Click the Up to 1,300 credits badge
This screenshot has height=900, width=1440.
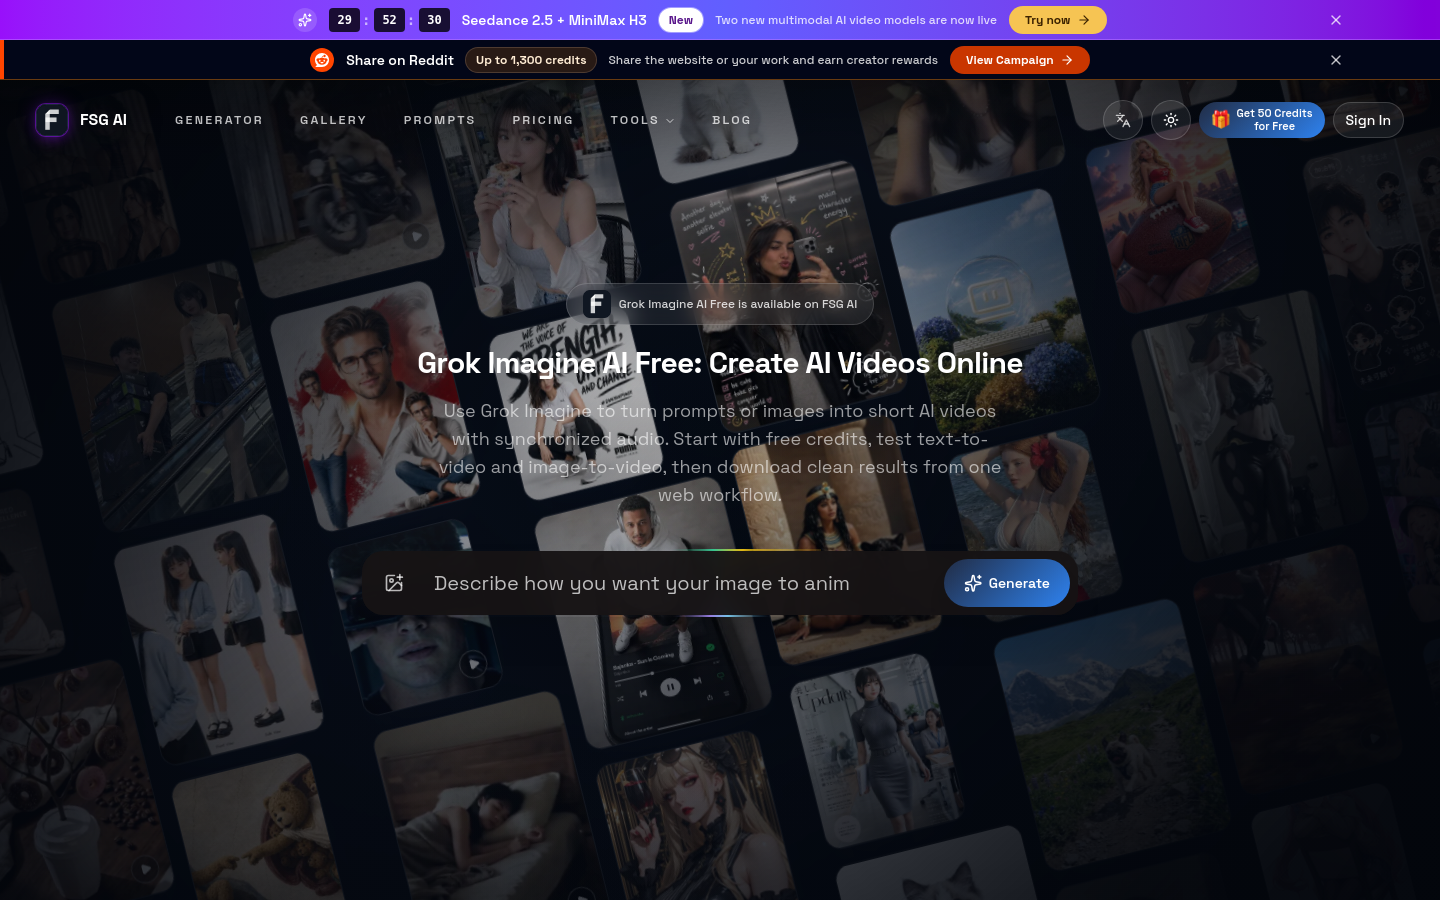[531, 60]
